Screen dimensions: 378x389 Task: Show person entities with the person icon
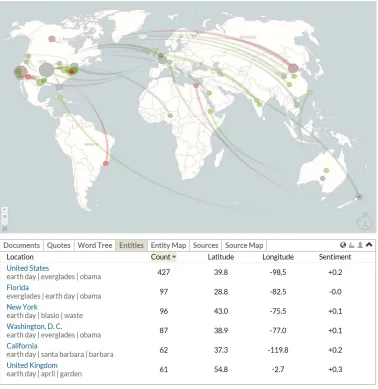(360, 245)
